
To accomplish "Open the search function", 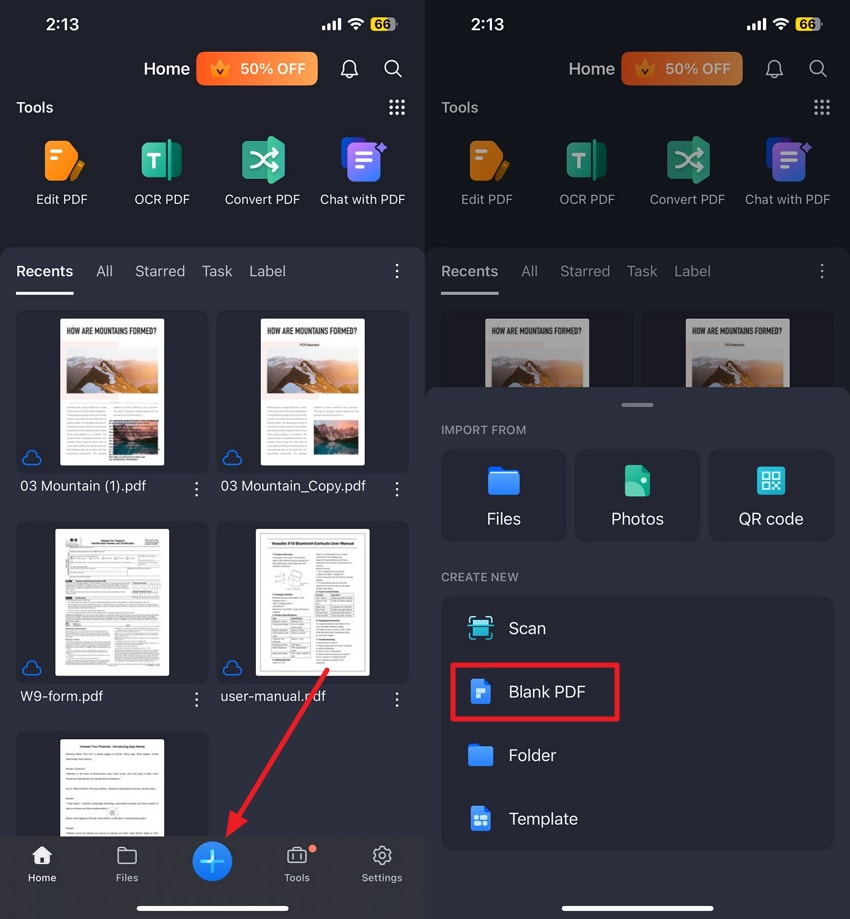I will 393,69.
